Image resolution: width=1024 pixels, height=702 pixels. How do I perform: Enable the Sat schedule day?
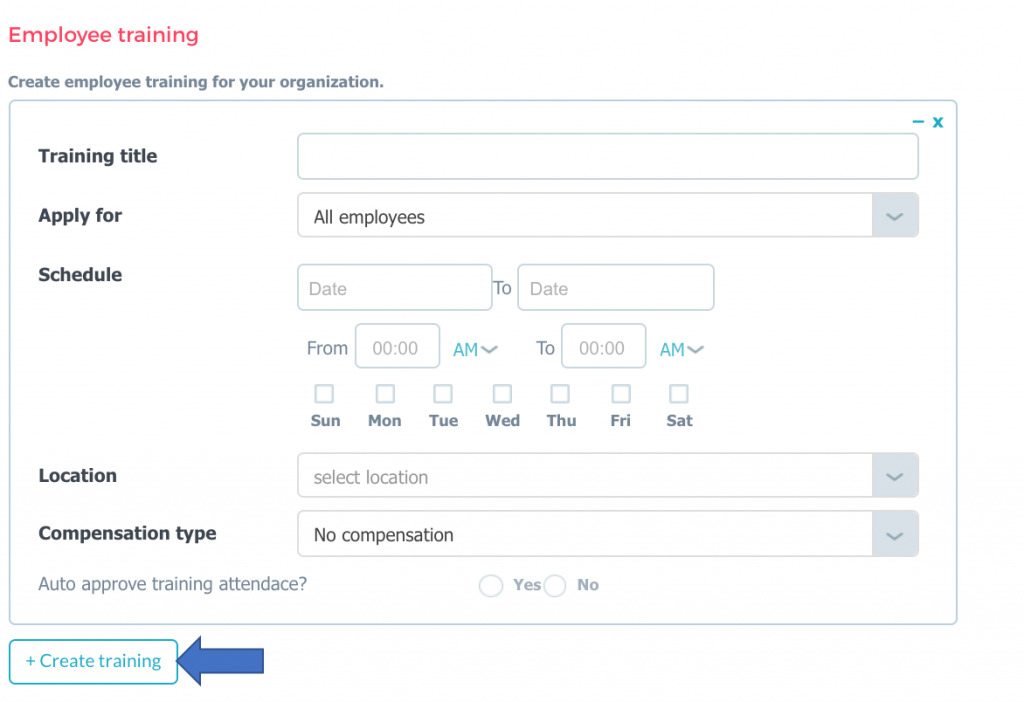(x=678, y=393)
